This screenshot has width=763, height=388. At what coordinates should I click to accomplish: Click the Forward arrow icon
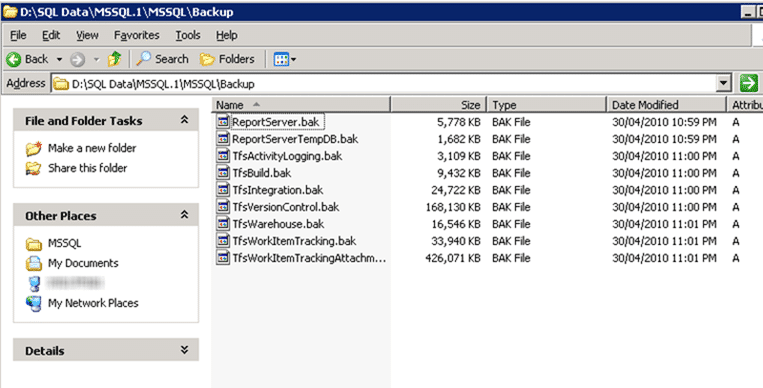[x=78, y=59]
